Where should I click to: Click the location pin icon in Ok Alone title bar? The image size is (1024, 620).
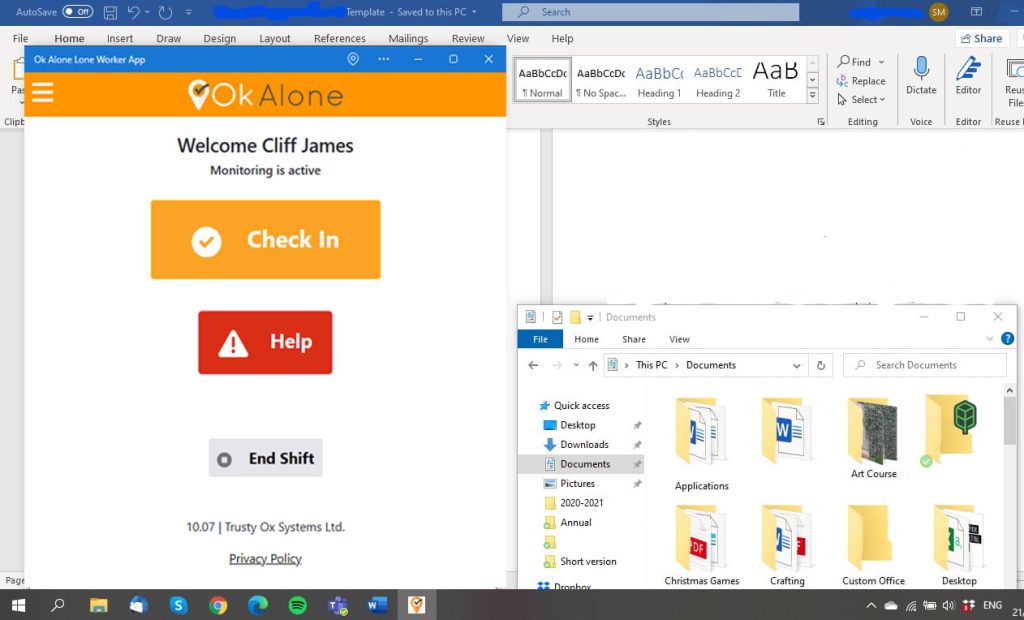353,59
